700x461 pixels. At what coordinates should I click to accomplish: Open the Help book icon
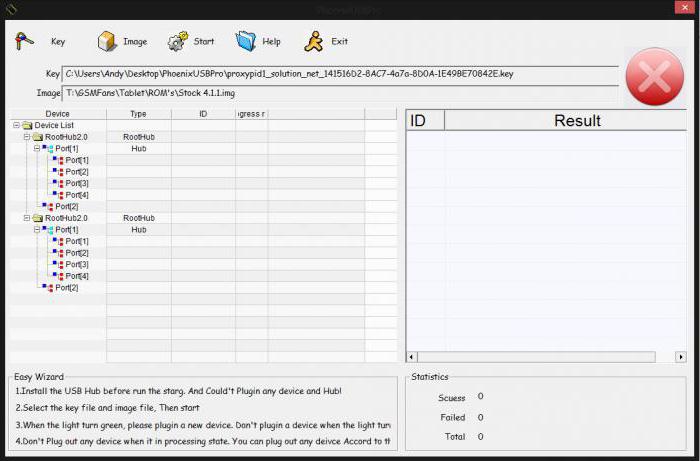pyautogui.click(x=245, y=41)
